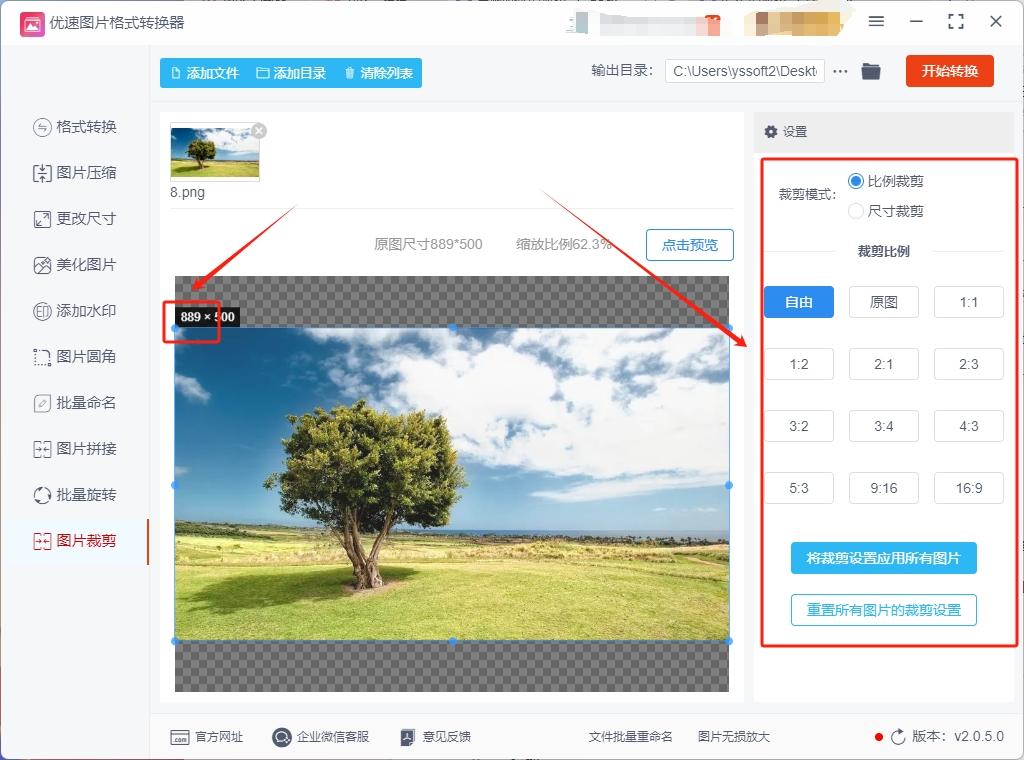
Task: Pick the 4:3 crop ratio
Action: point(968,426)
